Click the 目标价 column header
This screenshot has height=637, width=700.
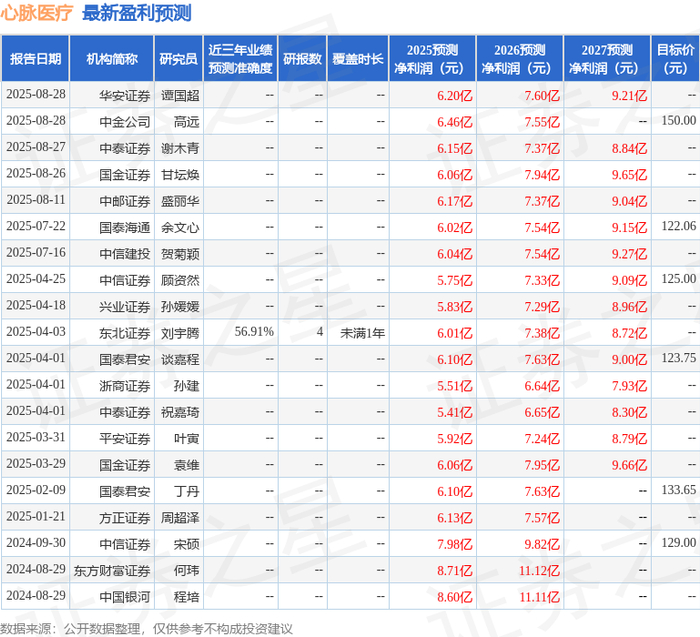[x=675, y=59]
